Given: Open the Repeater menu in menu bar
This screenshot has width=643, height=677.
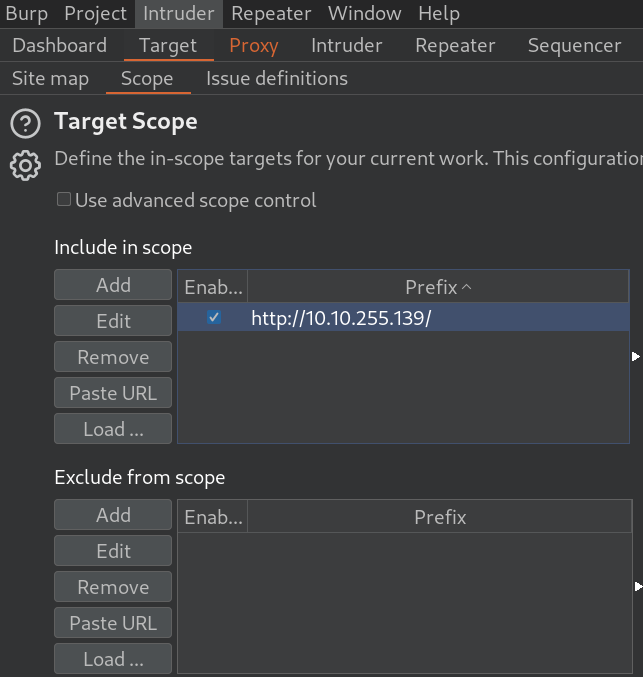Looking at the screenshot, I should (x=271, y=14).
